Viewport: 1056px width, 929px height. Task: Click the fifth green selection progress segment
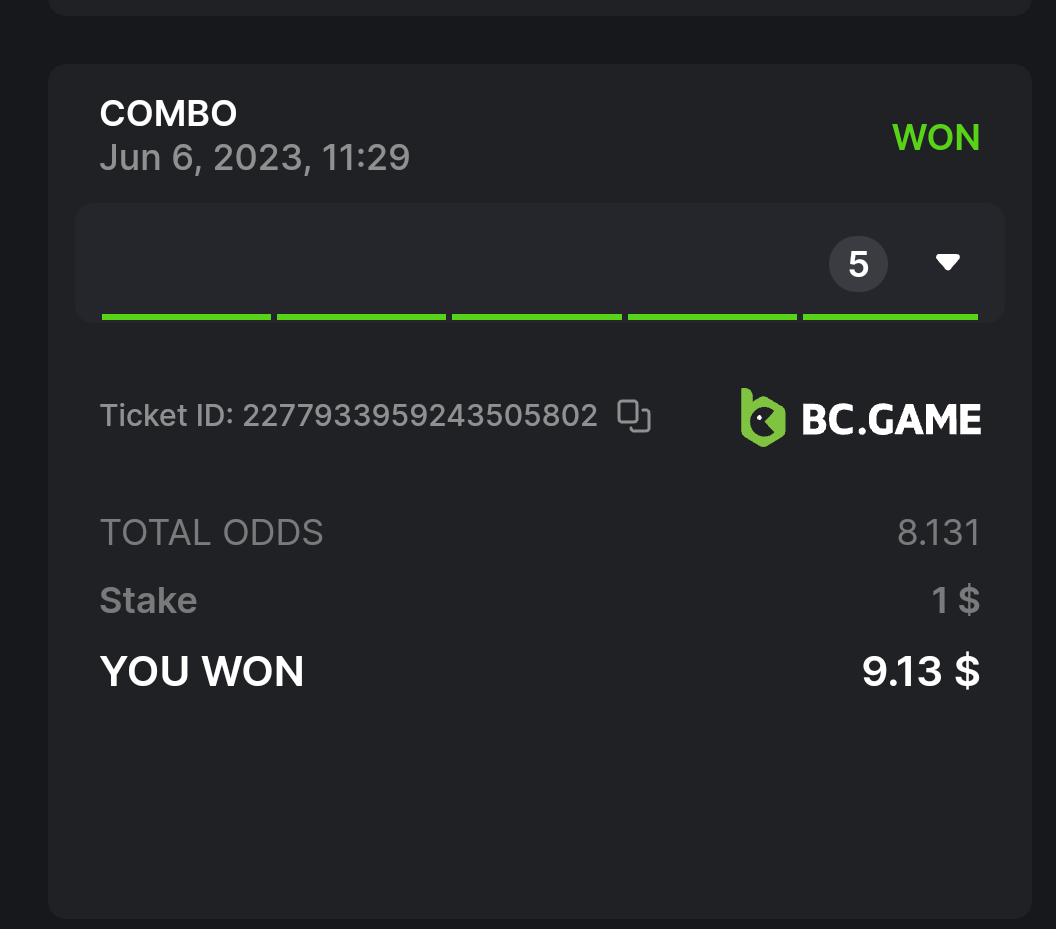click(890, 317)
